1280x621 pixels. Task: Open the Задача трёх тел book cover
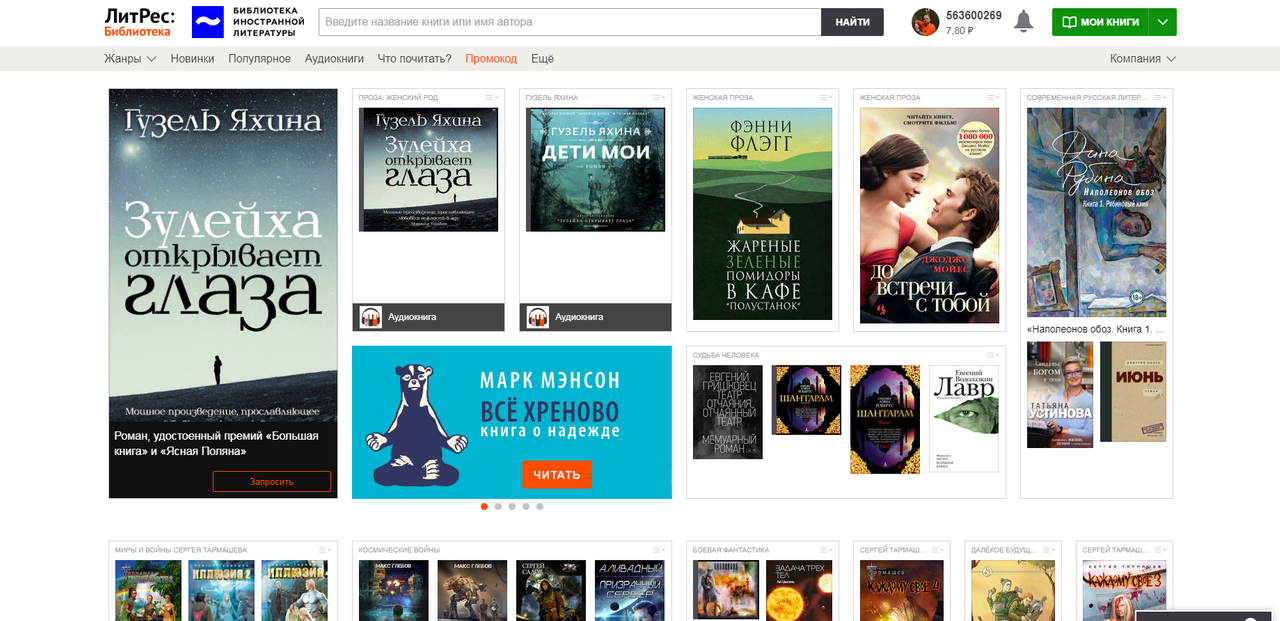coord(799,590)
